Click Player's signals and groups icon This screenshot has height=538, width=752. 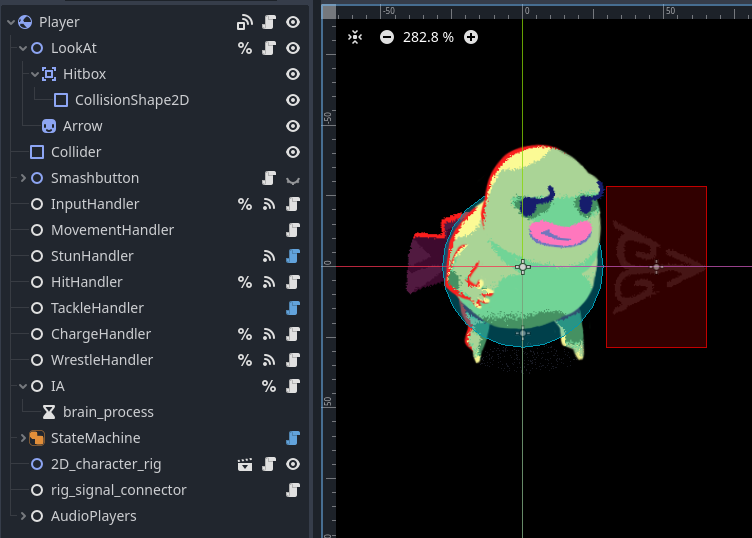[245, 22]
